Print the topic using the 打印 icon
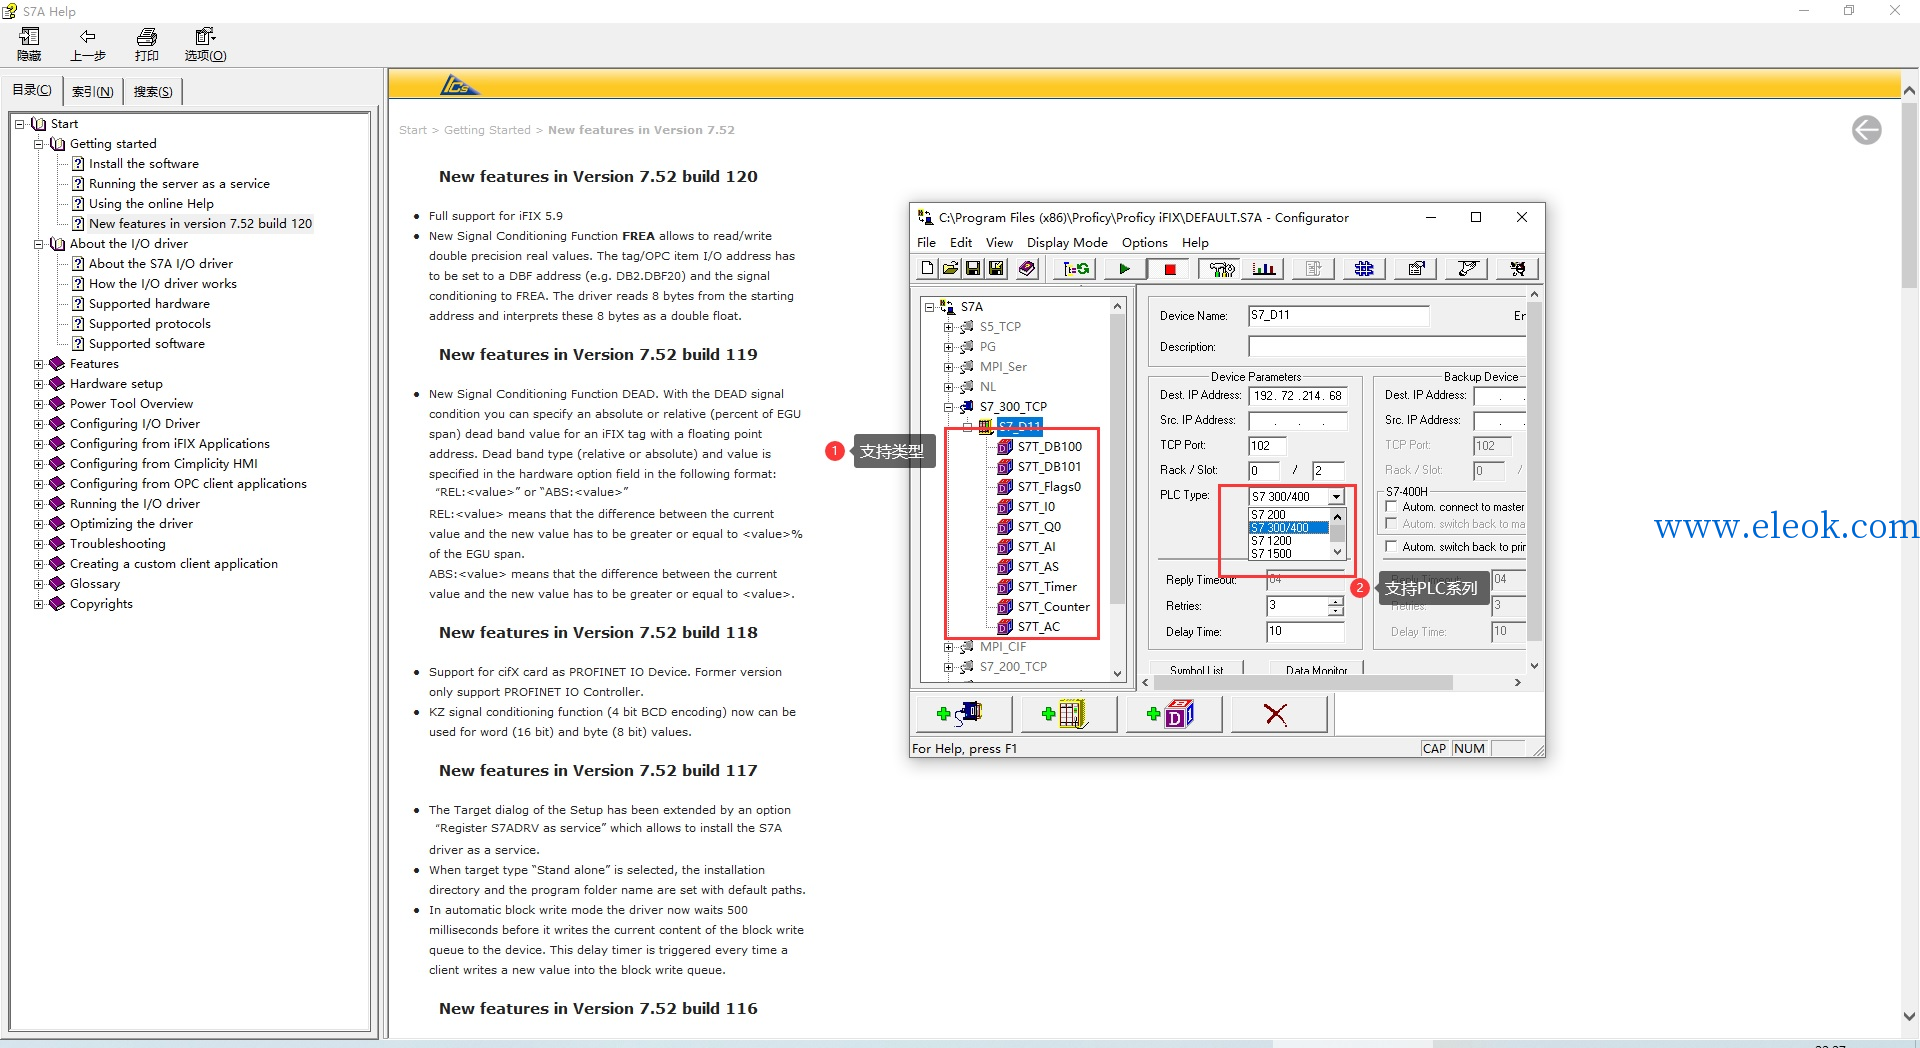1920x1048 pixels. (x=147, y=44)
